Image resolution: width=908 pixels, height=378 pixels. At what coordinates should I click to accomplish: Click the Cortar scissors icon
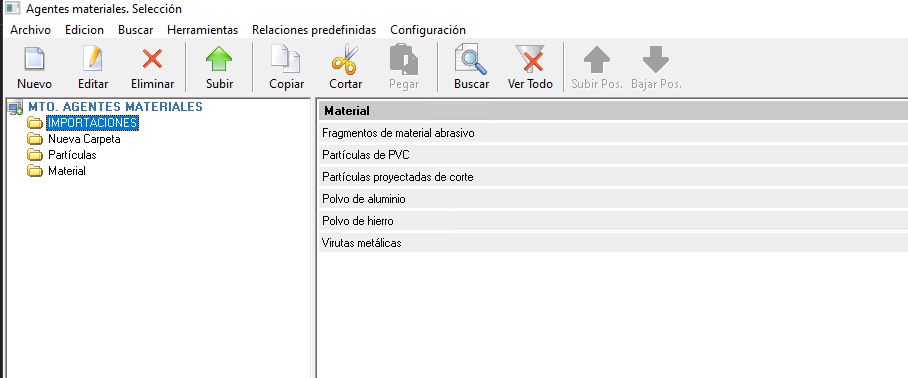pos(345,59)
